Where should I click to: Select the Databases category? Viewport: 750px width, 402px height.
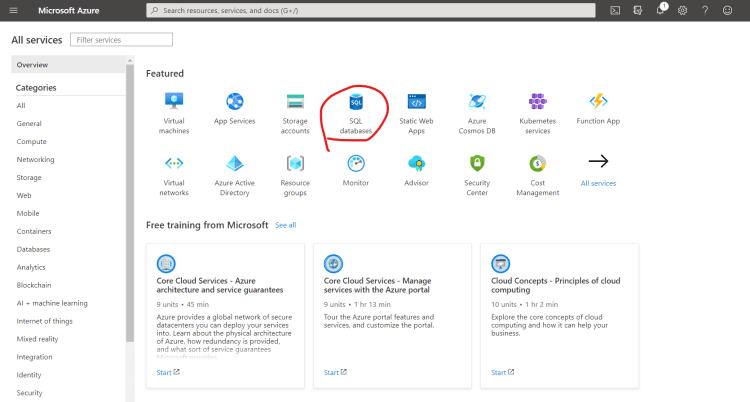[x=33, y=249]
